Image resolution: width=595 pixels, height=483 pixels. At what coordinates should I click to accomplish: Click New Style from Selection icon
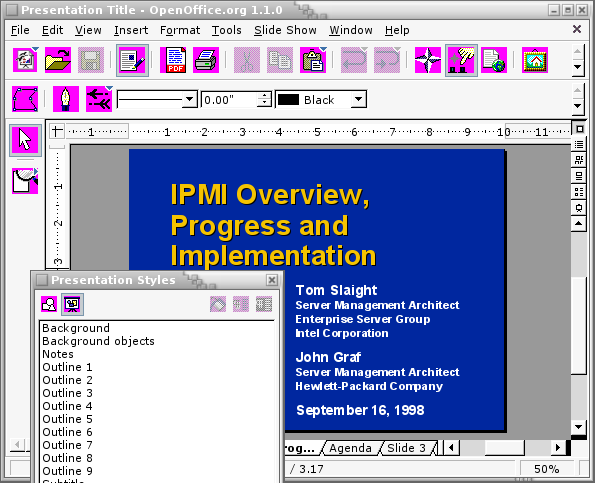pos(241,304)
